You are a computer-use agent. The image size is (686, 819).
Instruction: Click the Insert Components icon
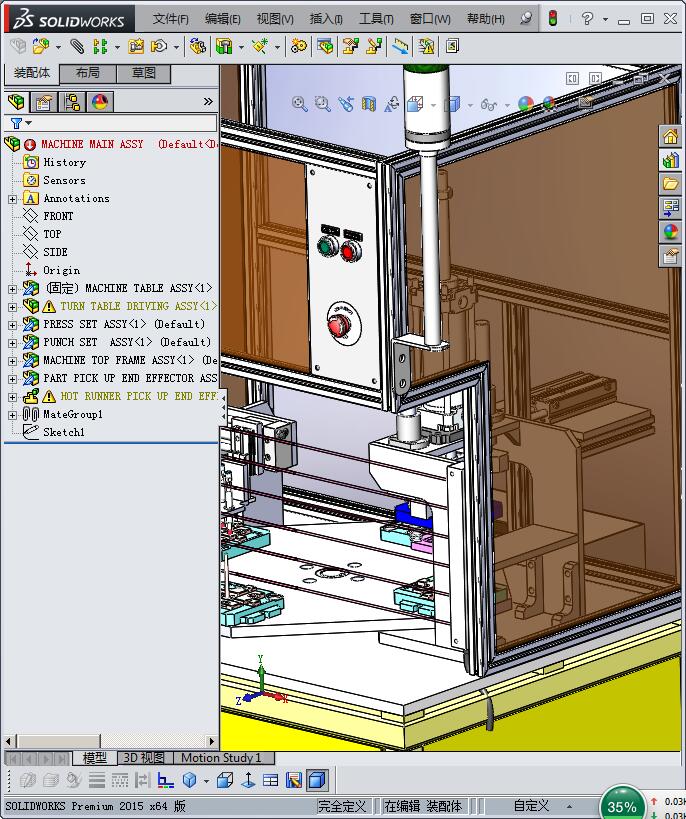[41, 46]
